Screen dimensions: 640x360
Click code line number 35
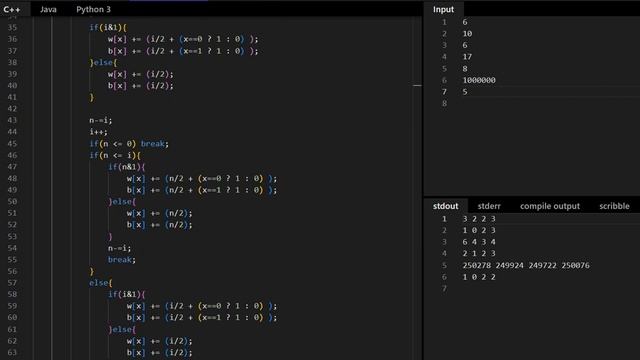[12, 27]
